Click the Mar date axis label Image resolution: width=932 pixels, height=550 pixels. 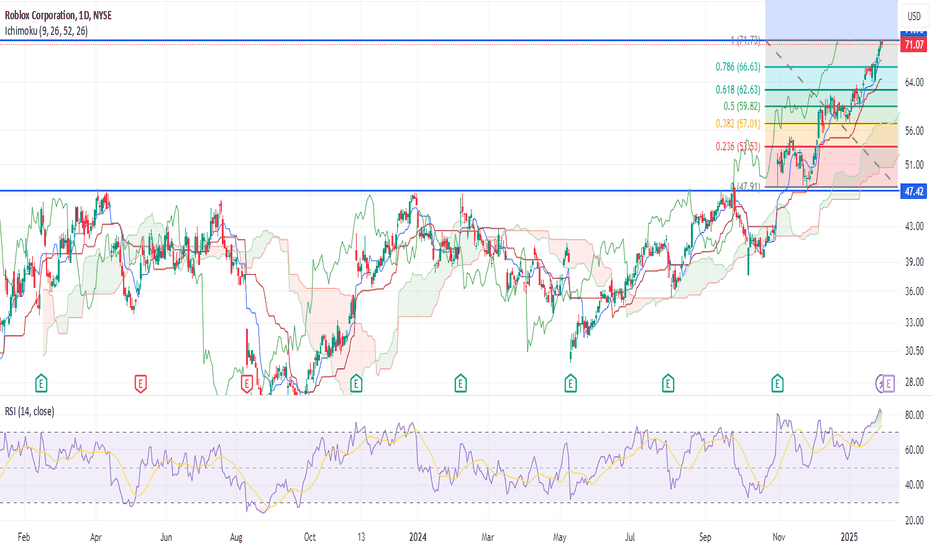coord(487,537)
